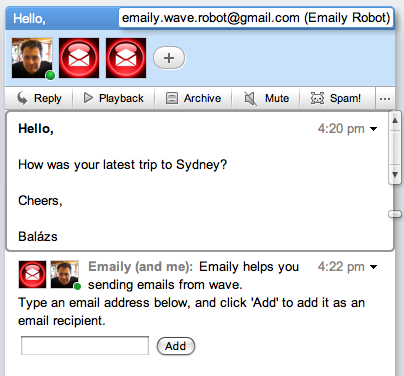
Task: Click the Archive box icon
Action: 172,98
